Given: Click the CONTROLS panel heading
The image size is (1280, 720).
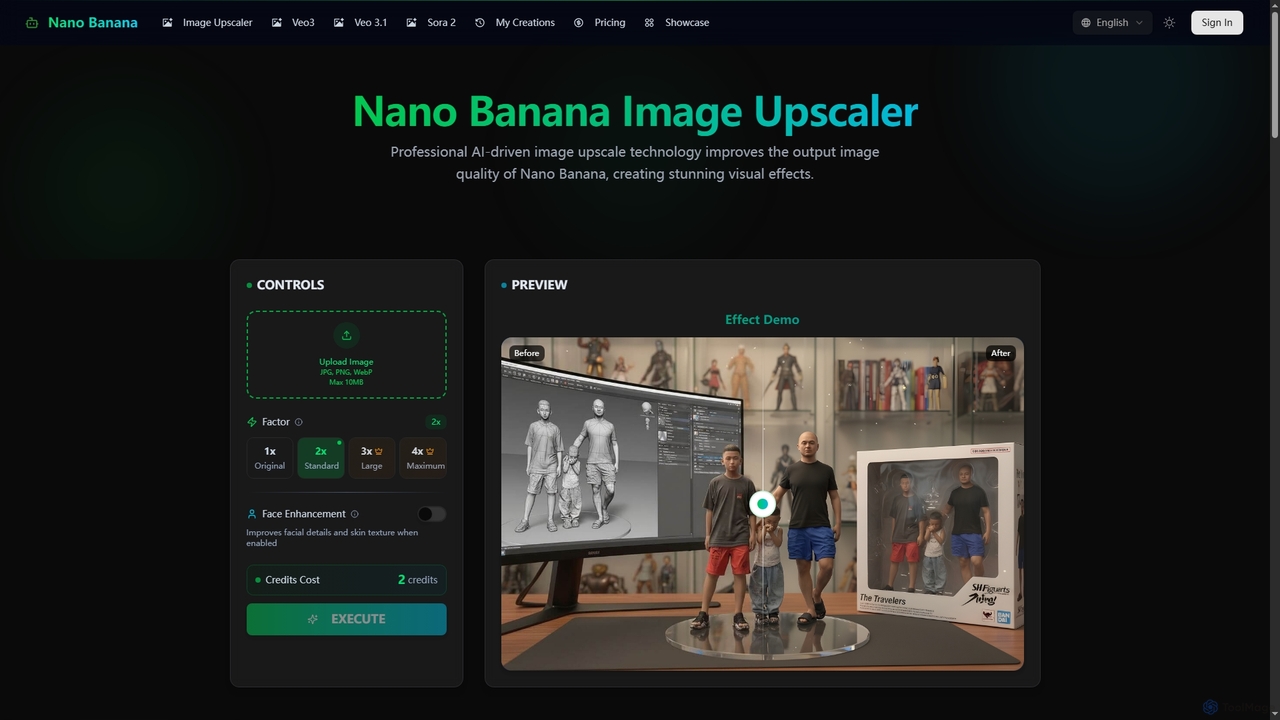Looking at the screenshot, I should coord(290,285).
